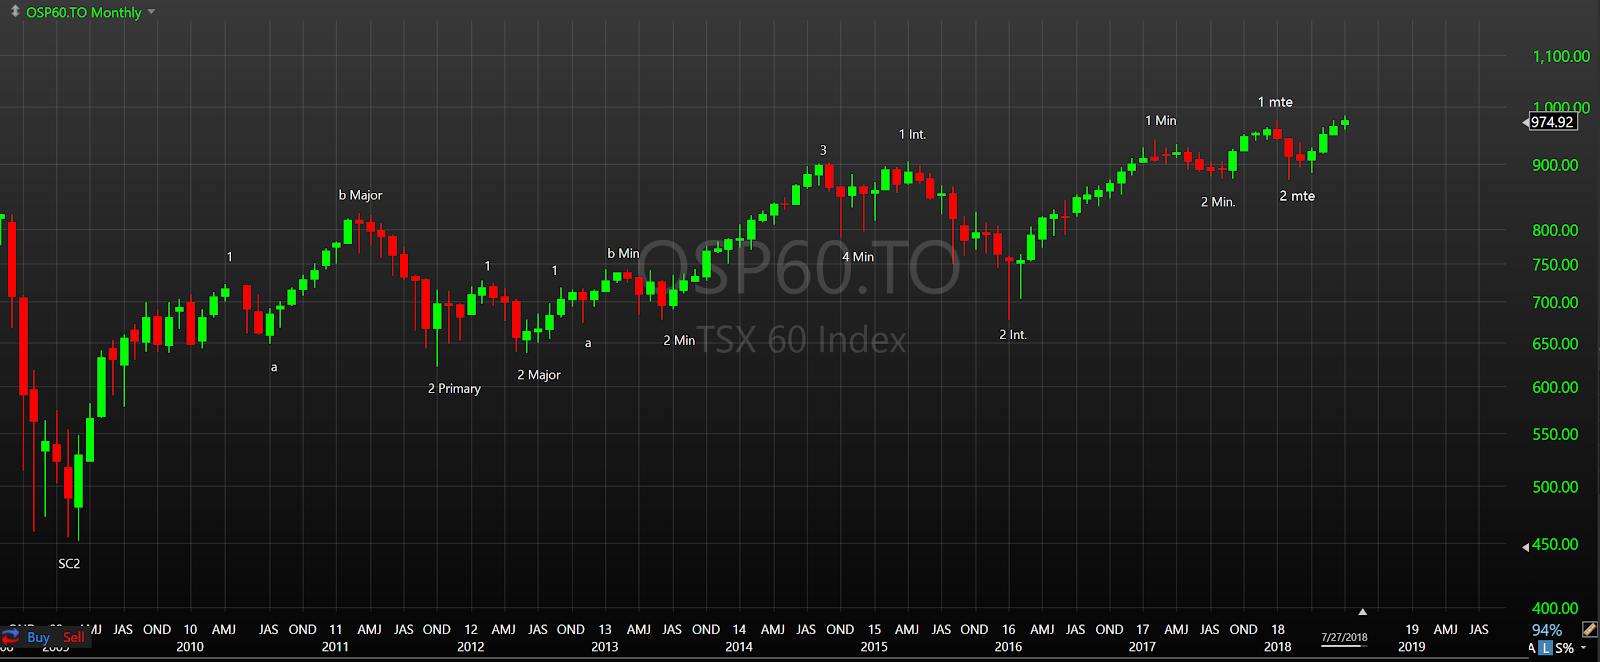Image resolution: width=1600 pixels, height=662 pixels.
Task: Select the ruler drawing tool icon
Action: point(1590,630)
